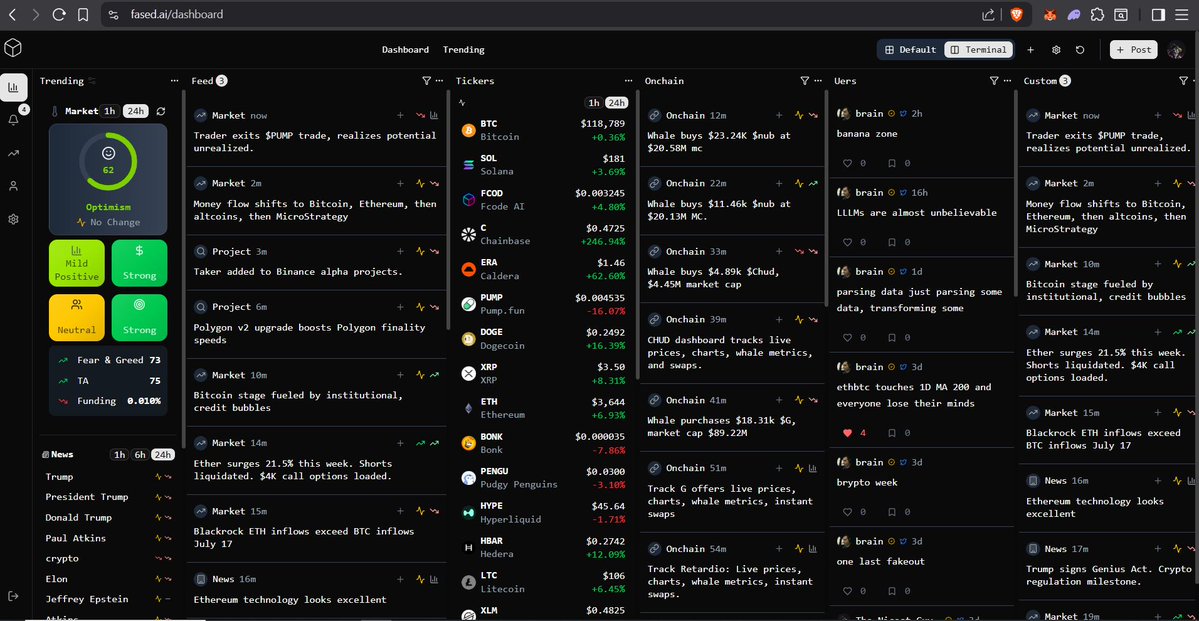Set Tickers timeframe to 24h
This screenshot has height=621, width=1199.
616,102
